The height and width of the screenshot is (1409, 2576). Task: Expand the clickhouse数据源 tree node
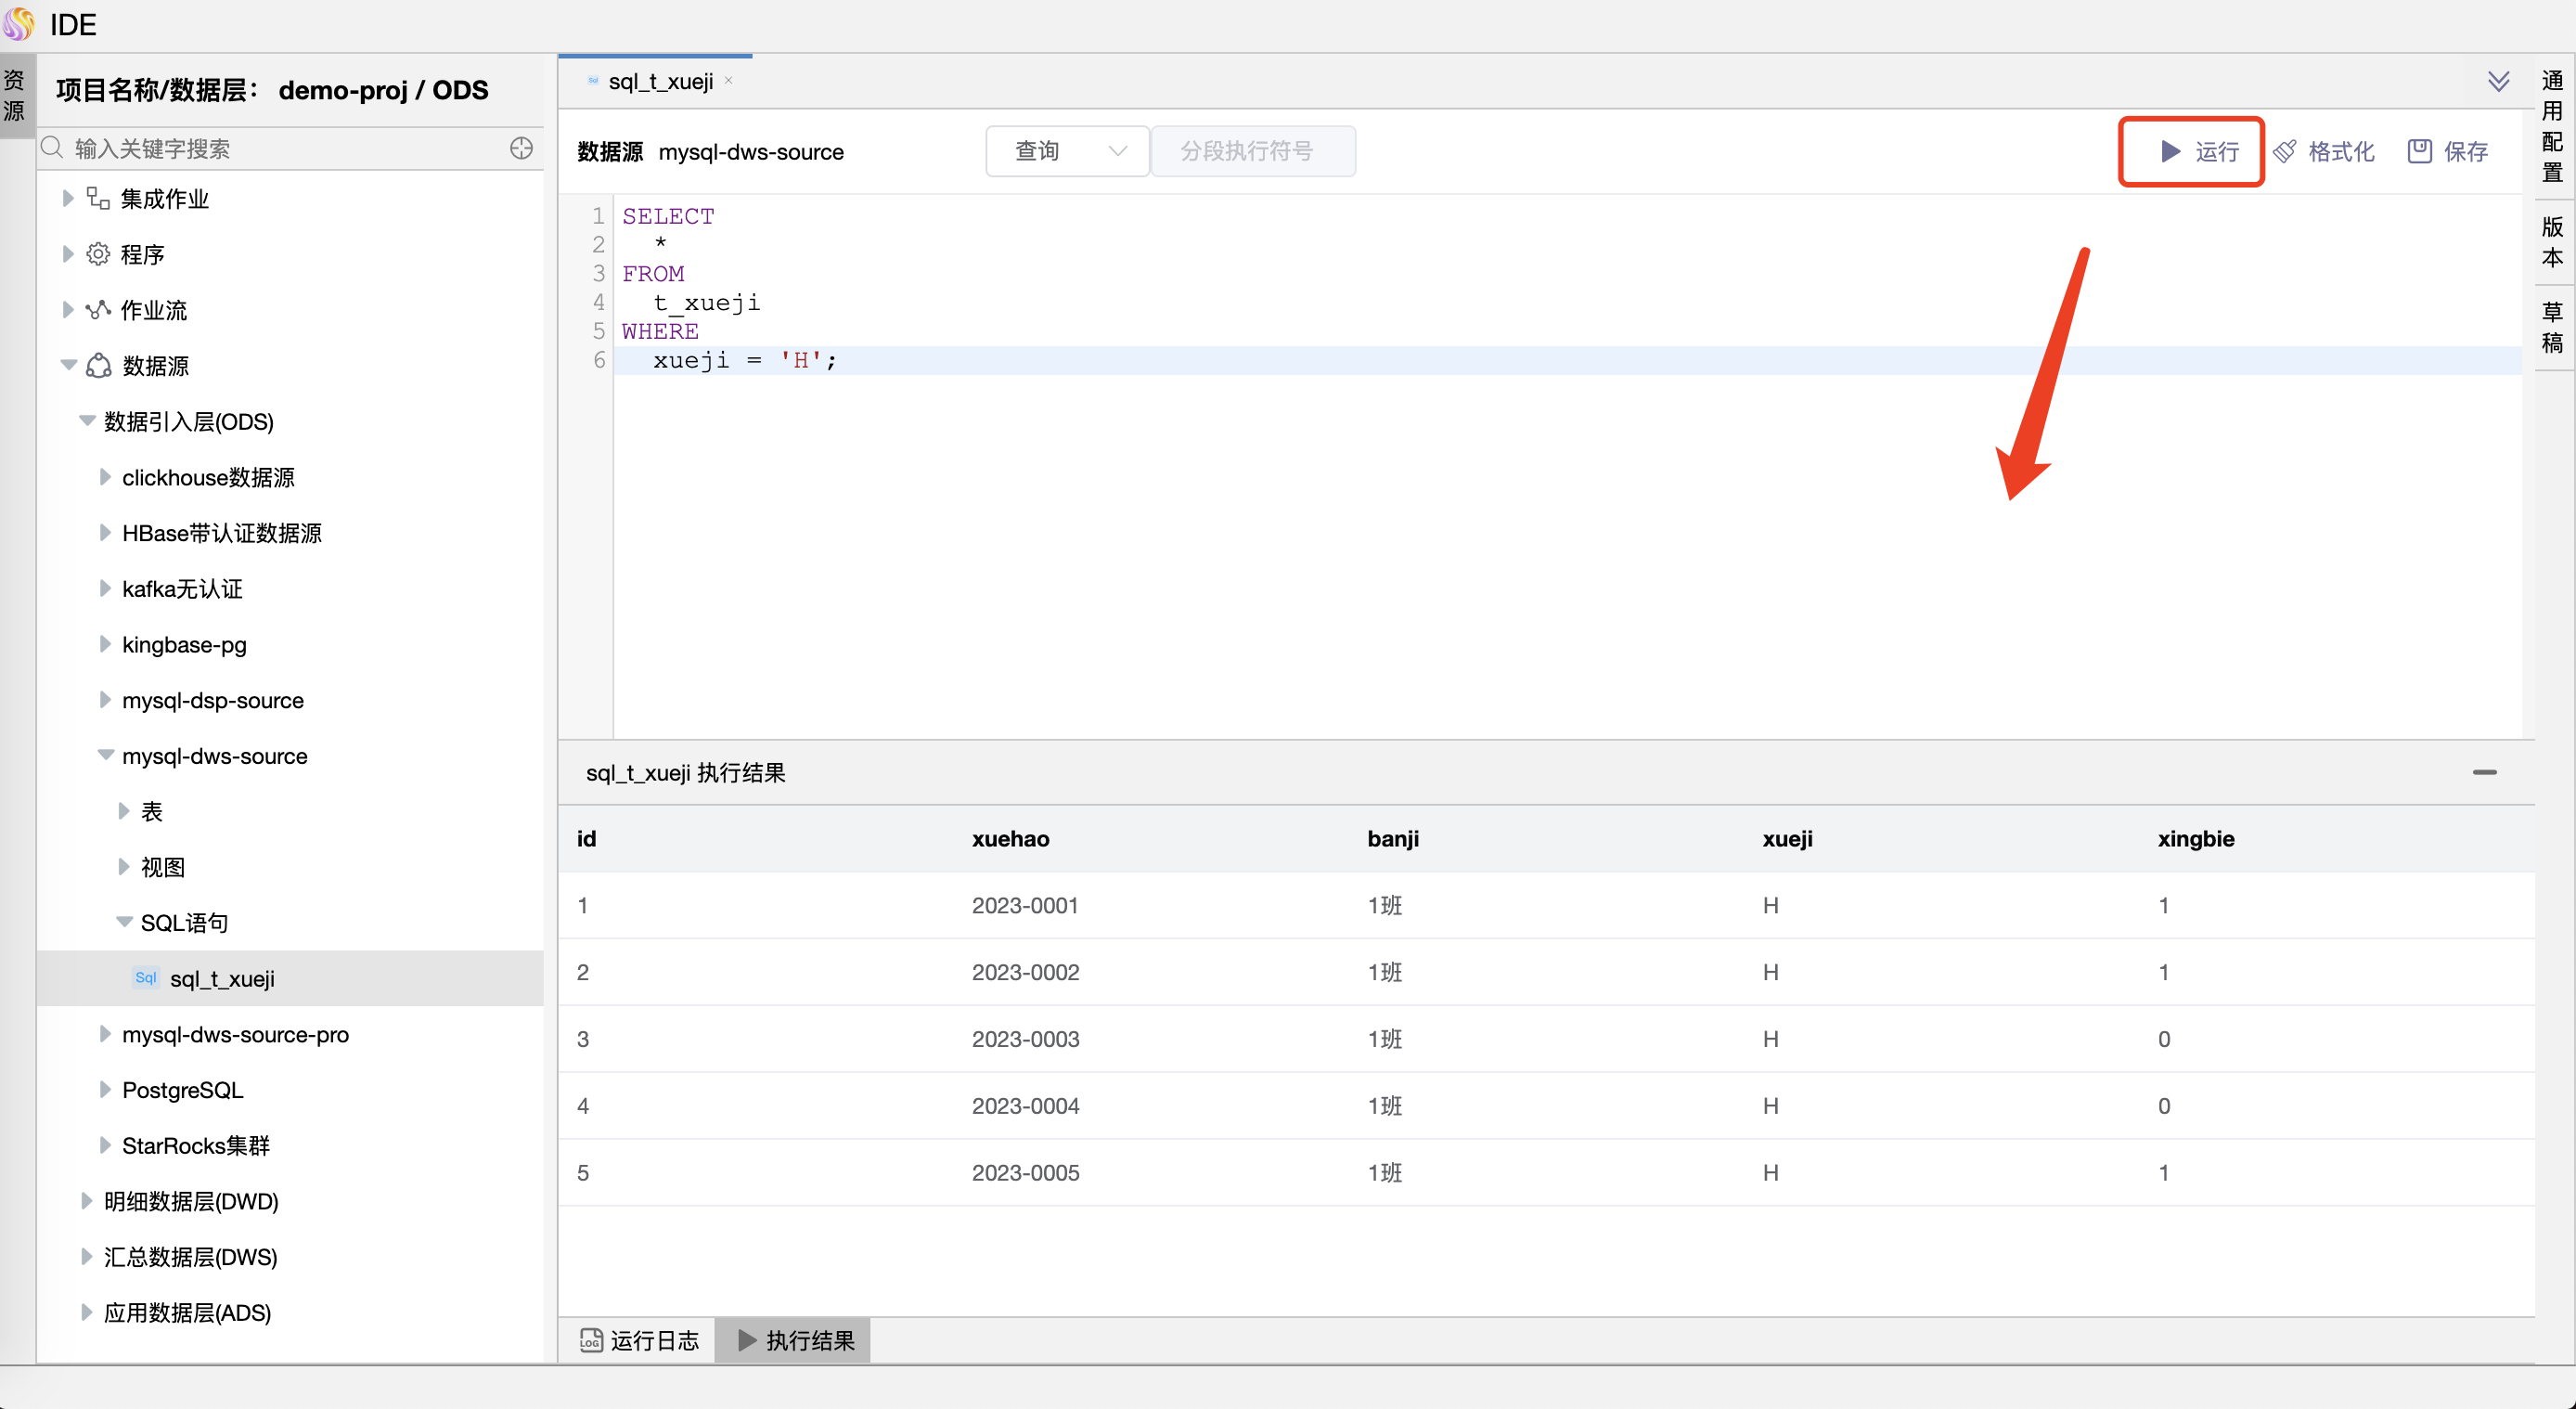point(107,477)
